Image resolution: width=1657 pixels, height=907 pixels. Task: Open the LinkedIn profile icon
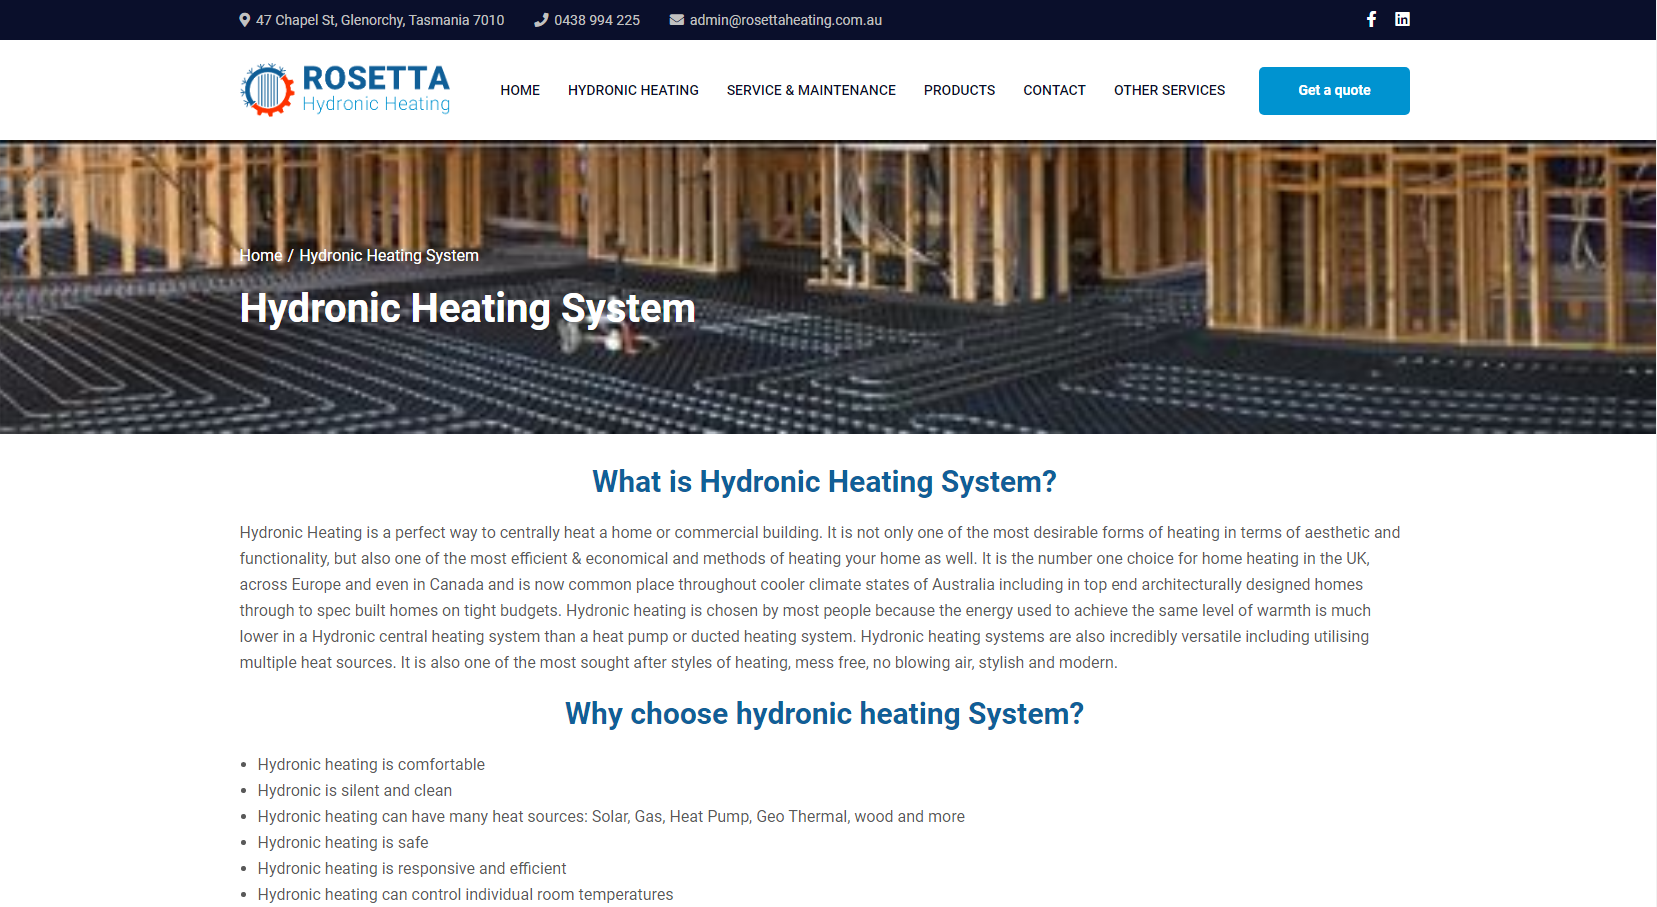pyautogui.click(x=1402, y=19)
